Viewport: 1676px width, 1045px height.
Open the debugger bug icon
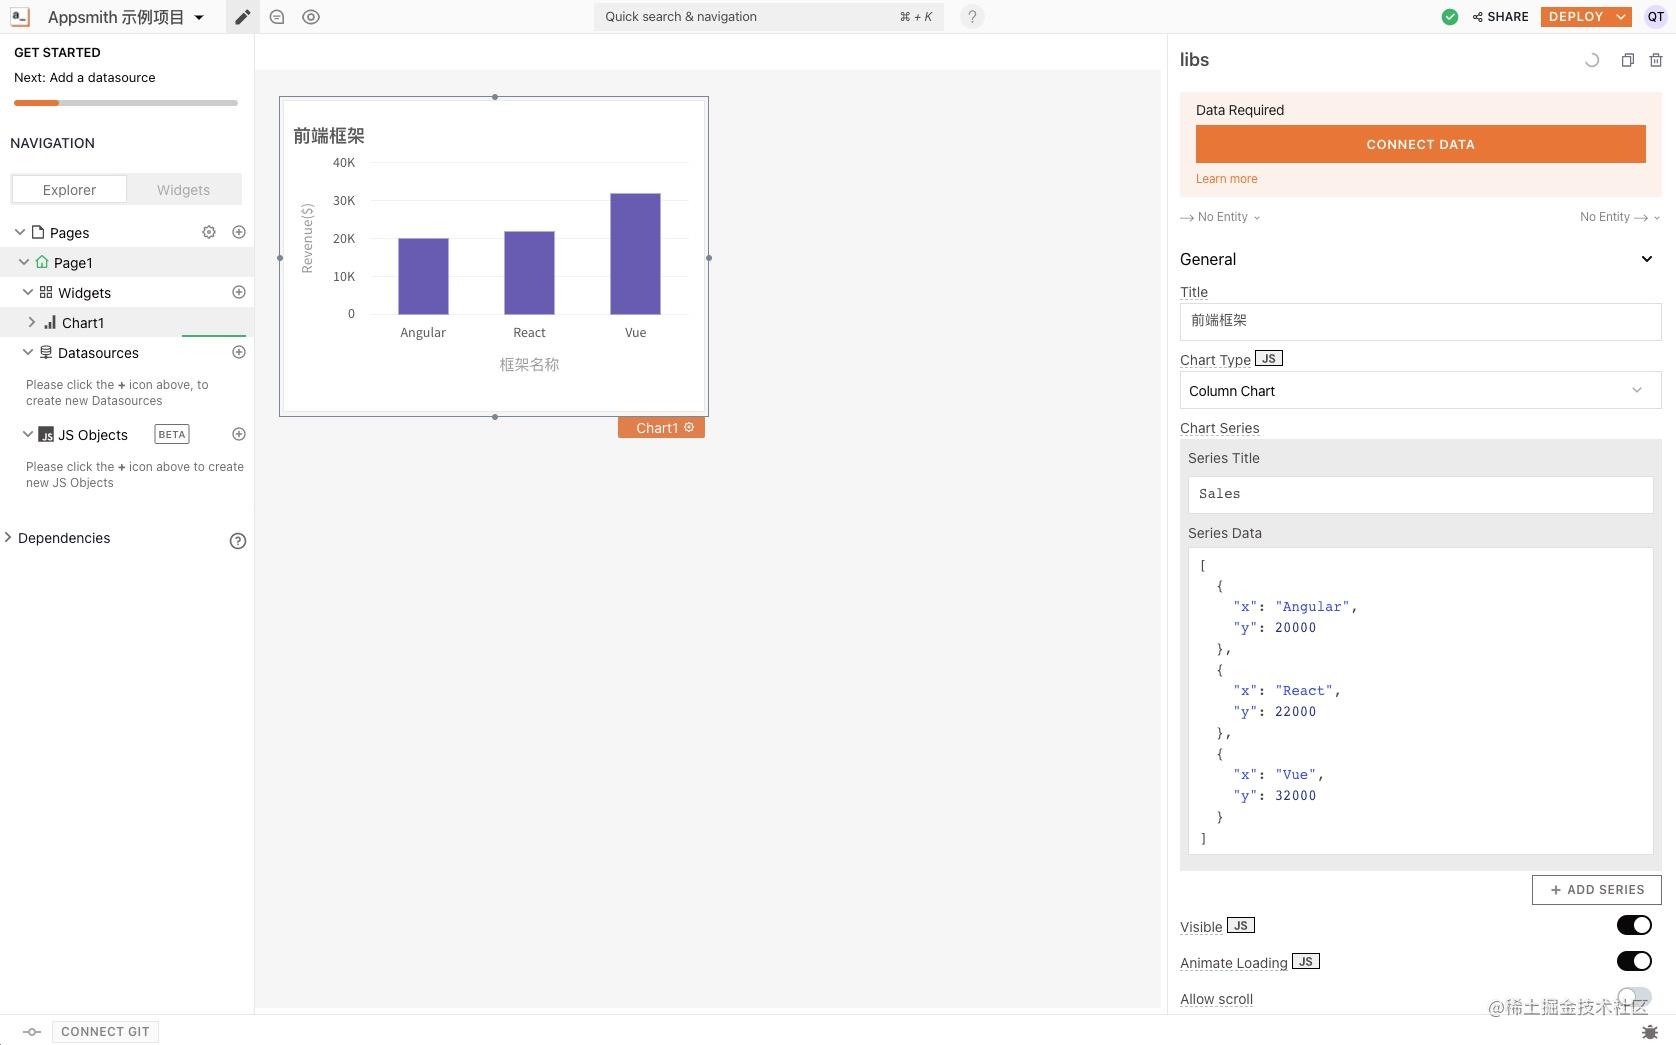(x=1650, y=1032)
